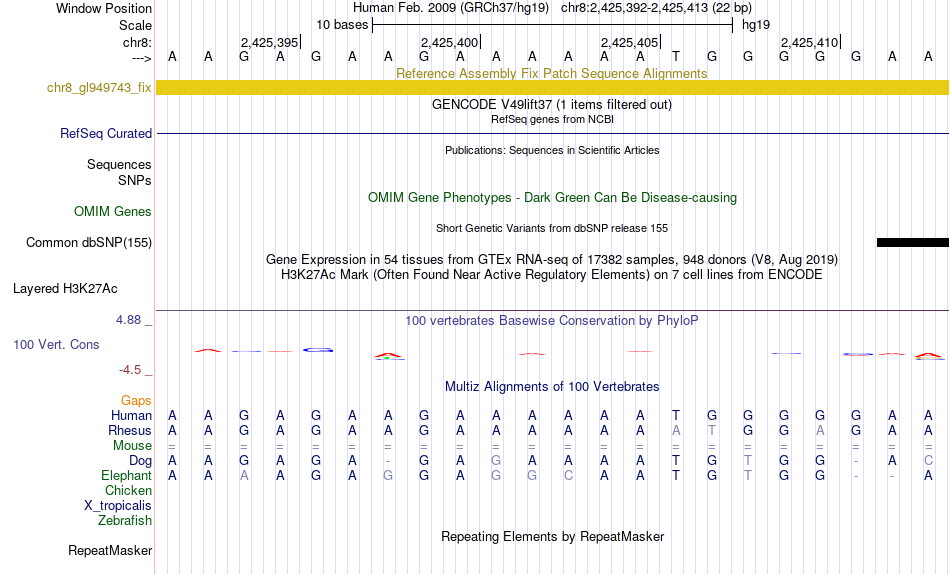Image resolution: width=950 pixels, height=574 pixels.
Task: Click the 100 vertebrates Basewise Conservation by PhyloP title
Action: pos(552,321)
